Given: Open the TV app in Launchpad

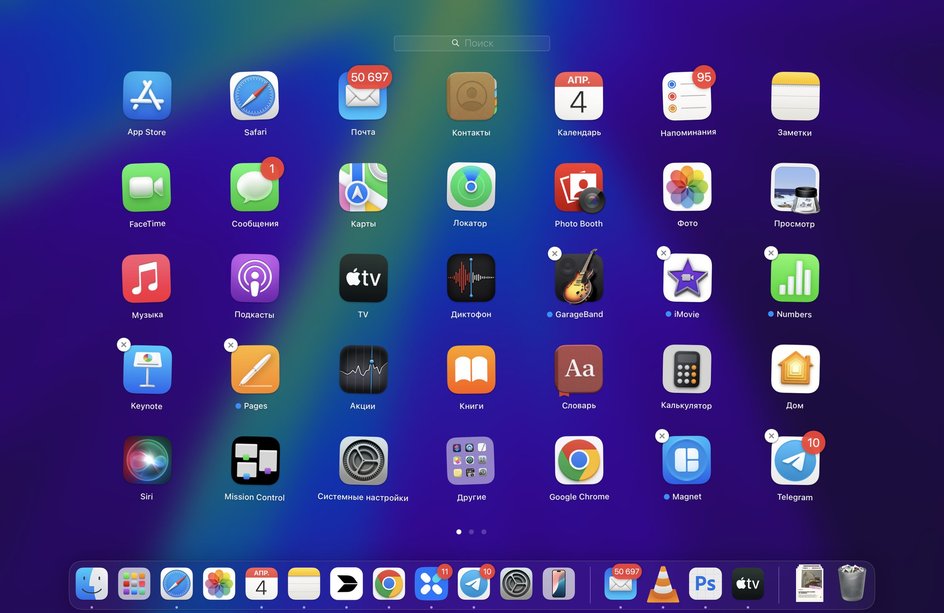Looking at the screenshot, I should [363, 278].
